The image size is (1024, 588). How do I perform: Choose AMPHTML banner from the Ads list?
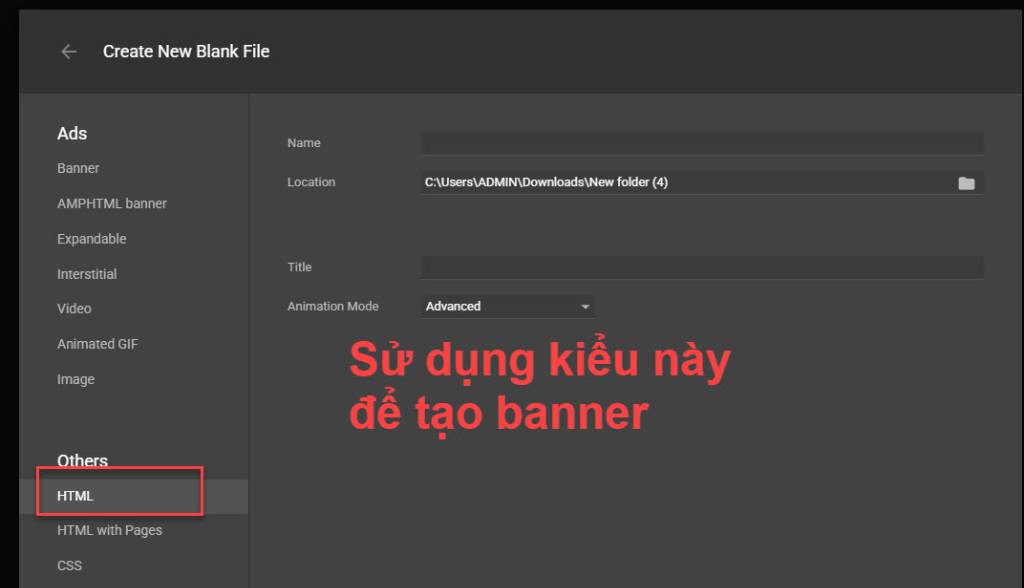tap(112, 203)
